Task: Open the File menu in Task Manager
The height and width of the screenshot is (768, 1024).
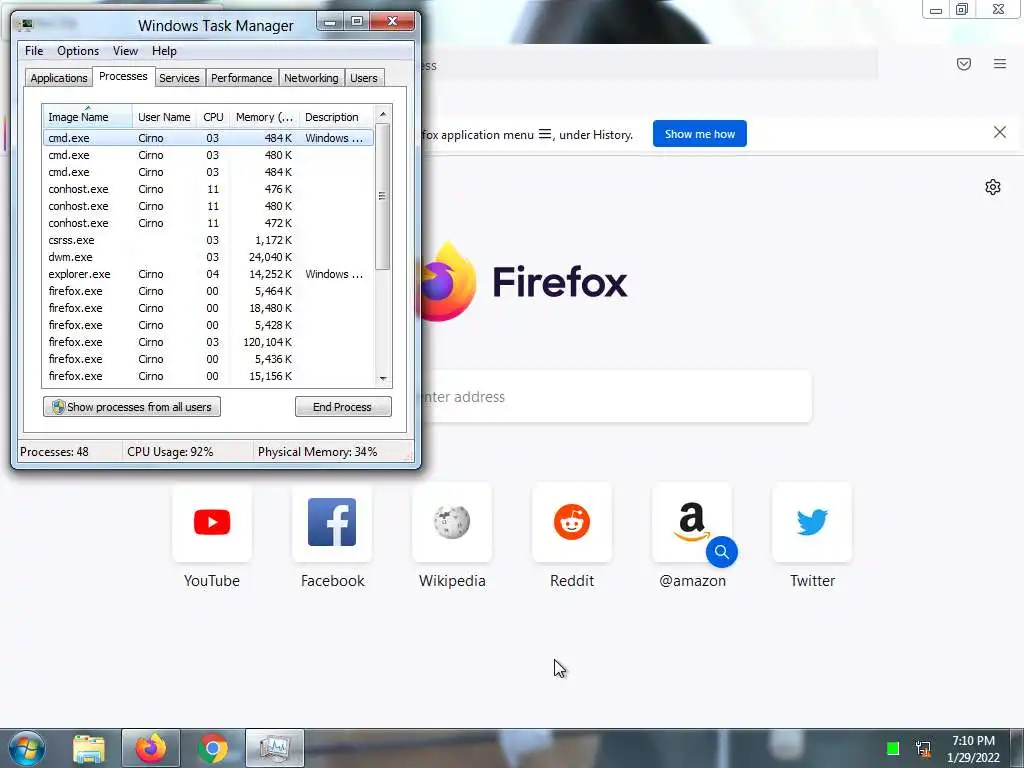Action: (x=34, y=51)
